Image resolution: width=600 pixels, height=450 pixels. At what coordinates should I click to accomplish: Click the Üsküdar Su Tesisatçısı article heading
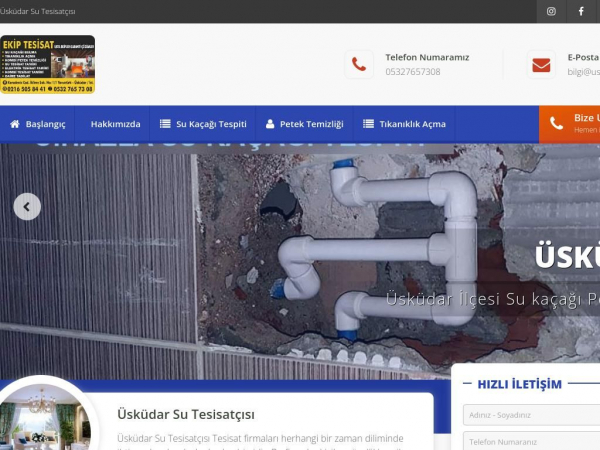coord(186,414)
